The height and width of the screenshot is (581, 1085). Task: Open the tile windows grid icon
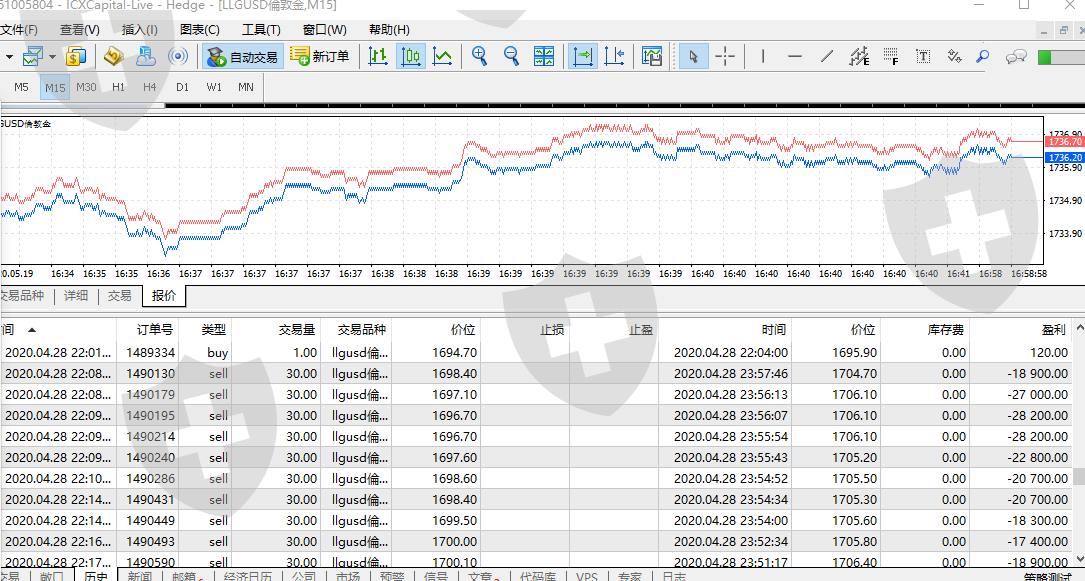[x=544, y=56]
